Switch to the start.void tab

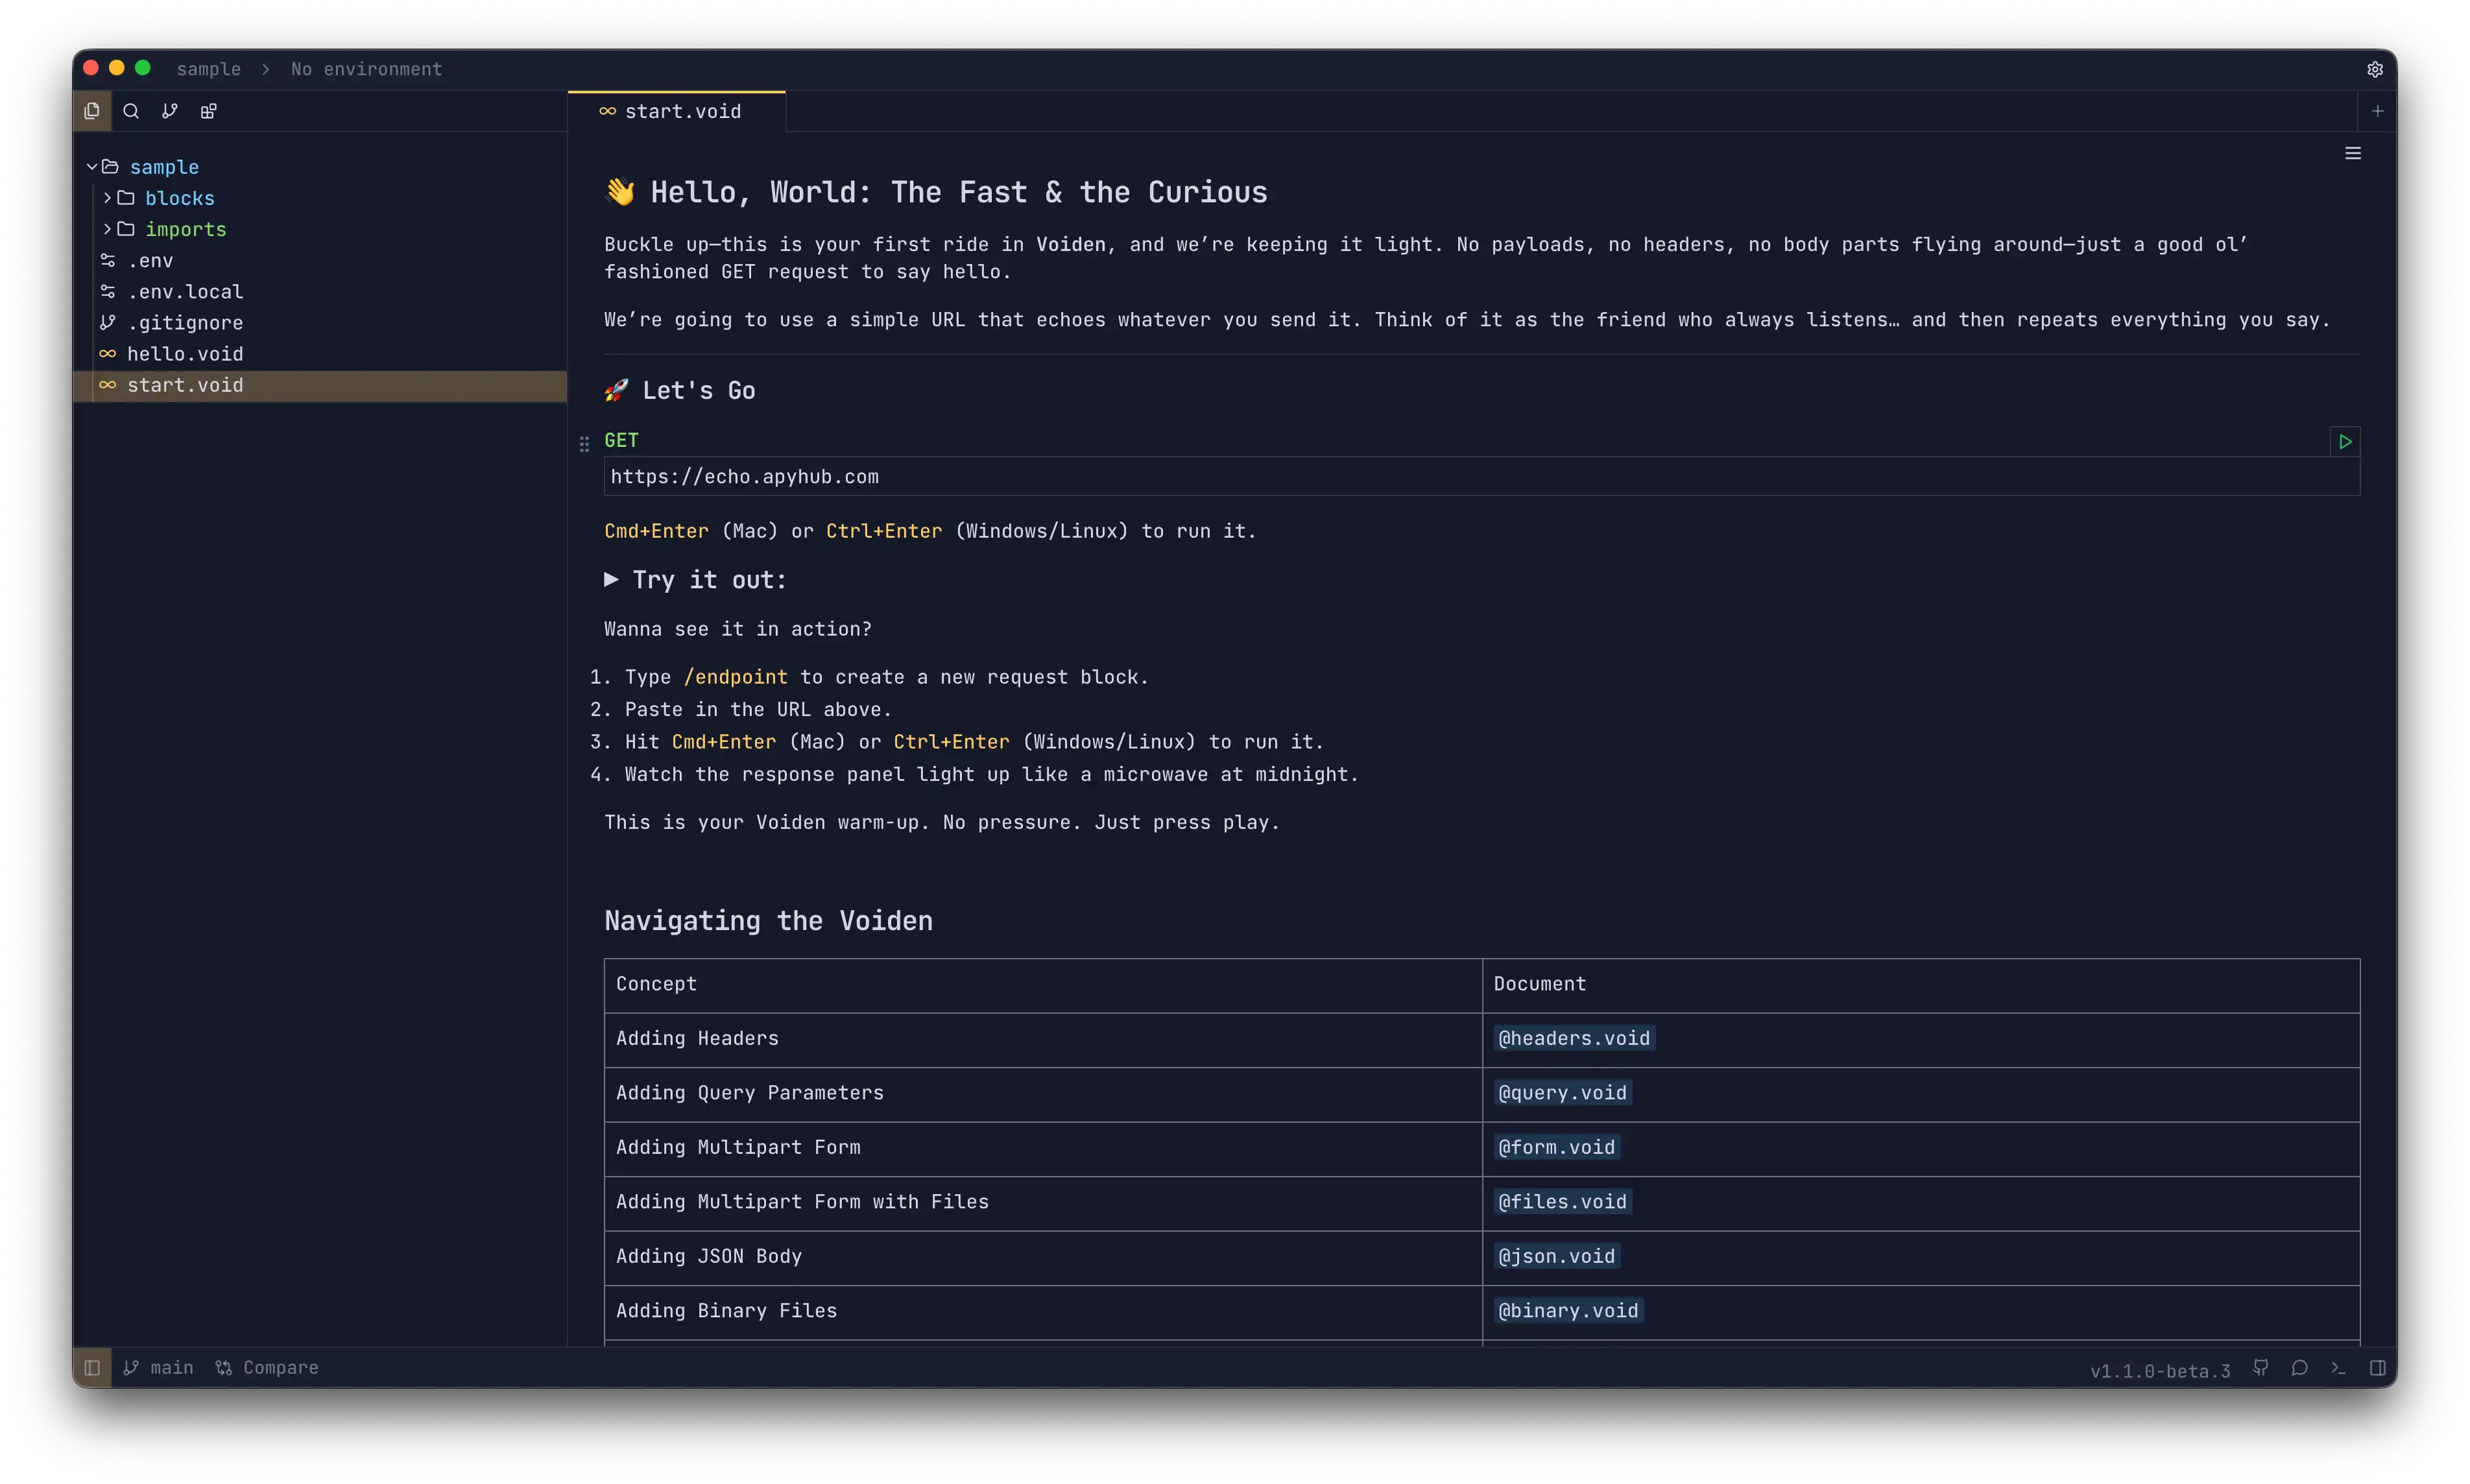[682, 111]
